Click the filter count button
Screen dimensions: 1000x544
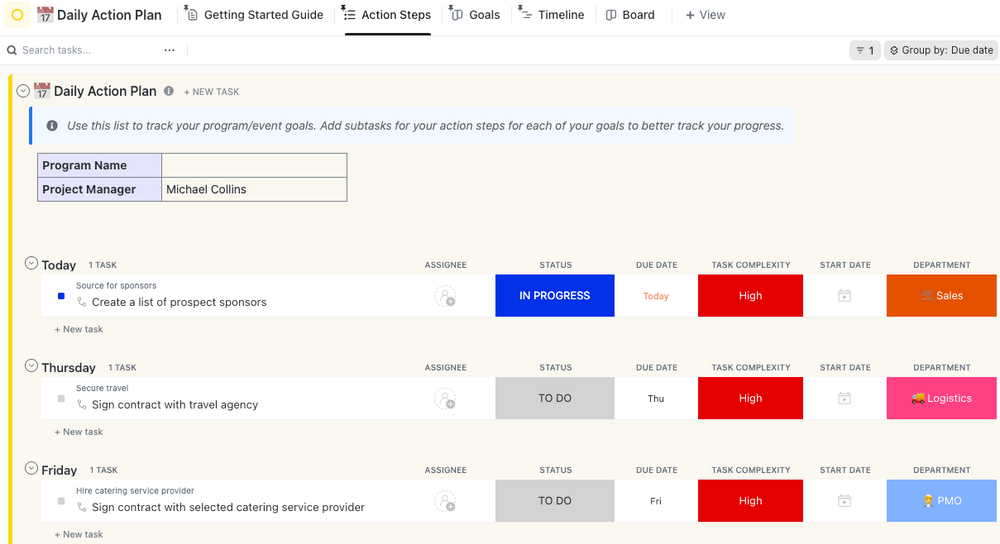(x=864, y=50)
